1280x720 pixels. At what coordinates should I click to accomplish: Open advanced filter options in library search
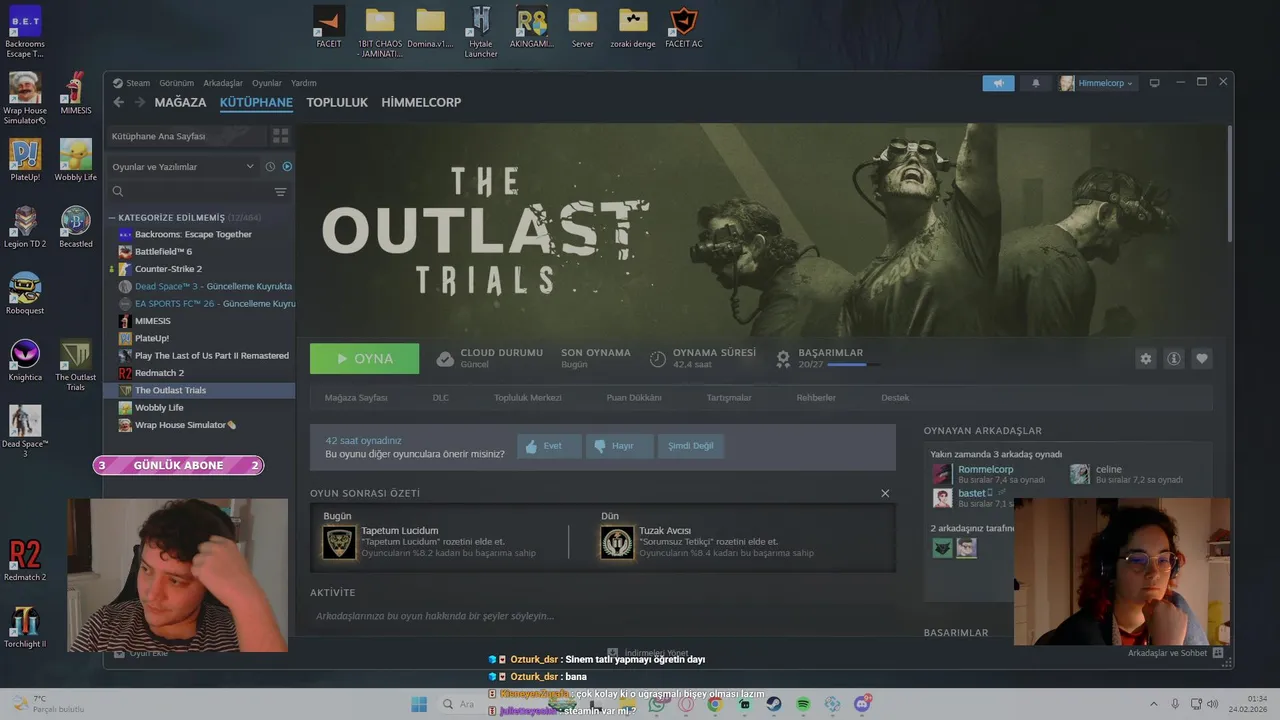281,192
